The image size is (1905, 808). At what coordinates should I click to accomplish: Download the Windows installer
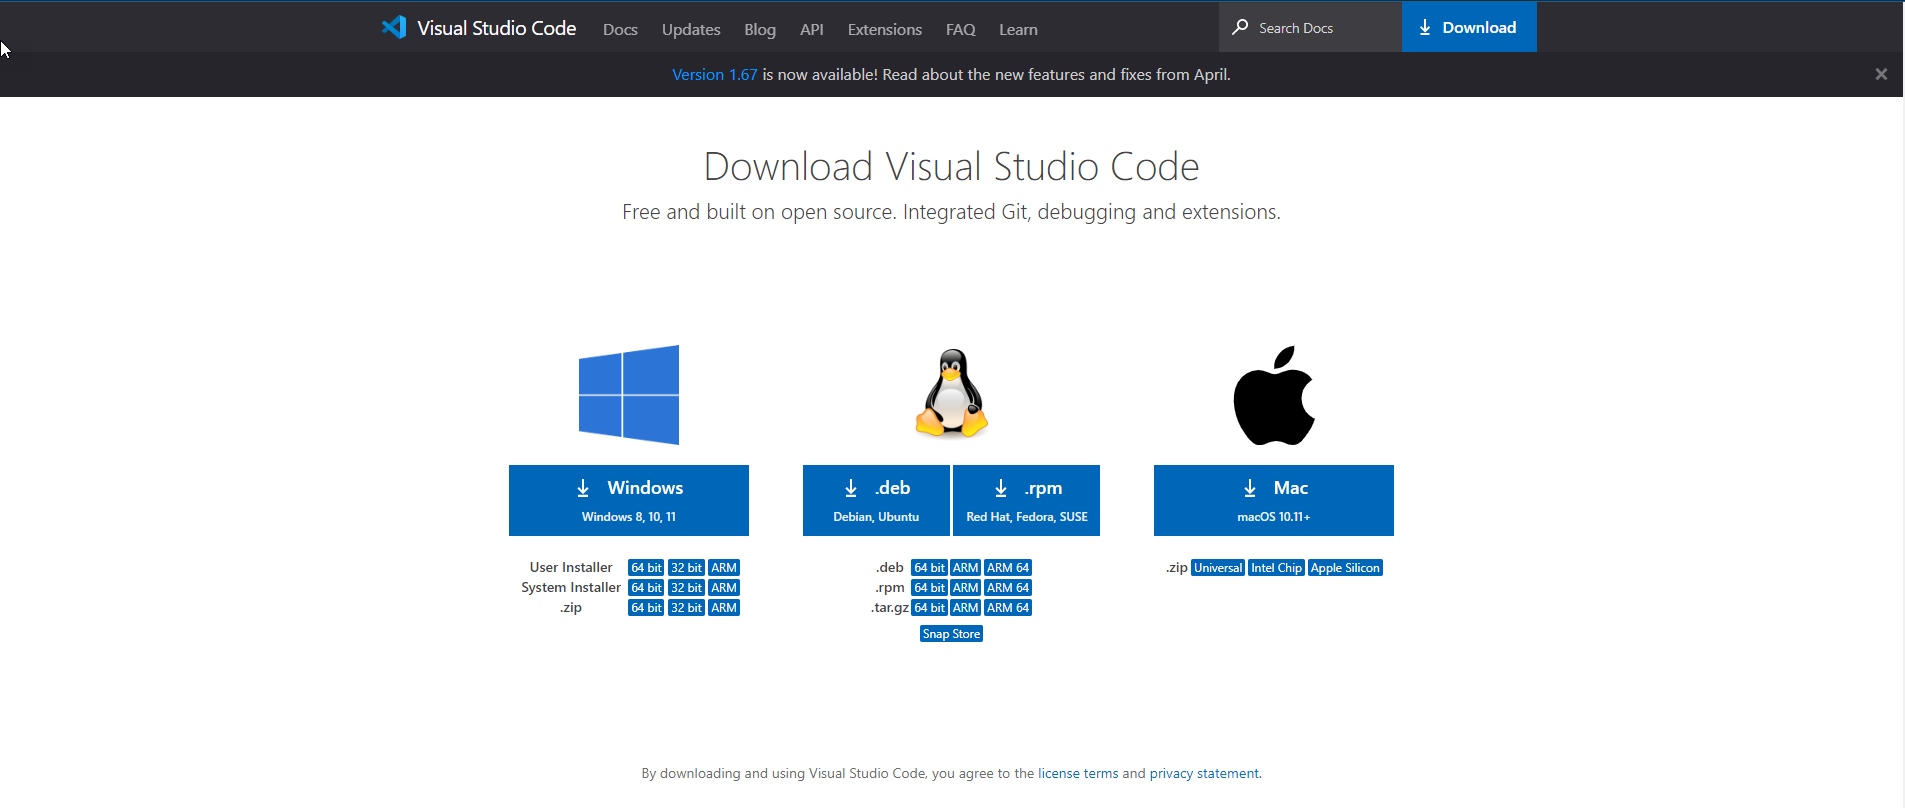click(x=629, y=500)
